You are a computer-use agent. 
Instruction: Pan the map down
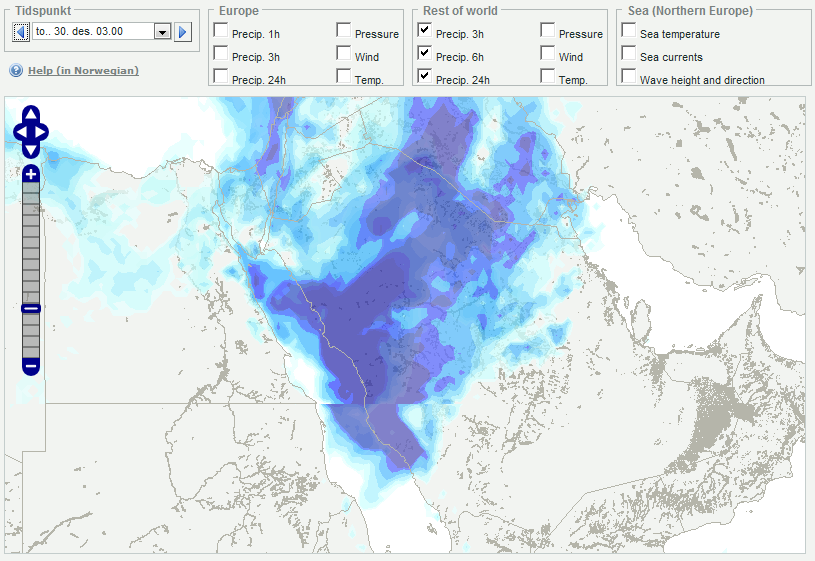31,150
